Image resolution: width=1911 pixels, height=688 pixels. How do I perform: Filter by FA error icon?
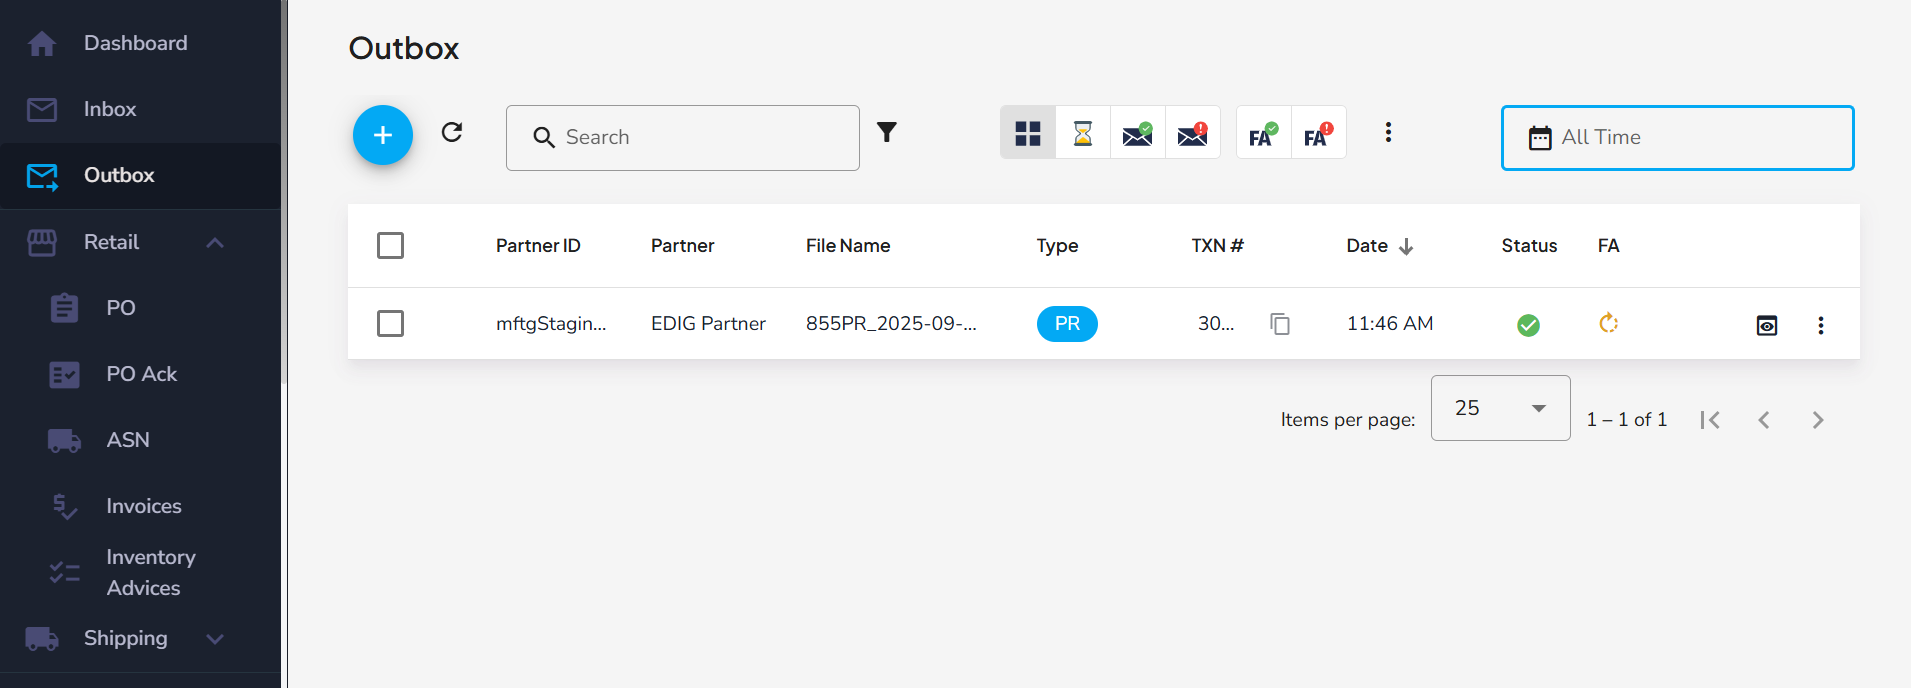[x=1318, y=133]
